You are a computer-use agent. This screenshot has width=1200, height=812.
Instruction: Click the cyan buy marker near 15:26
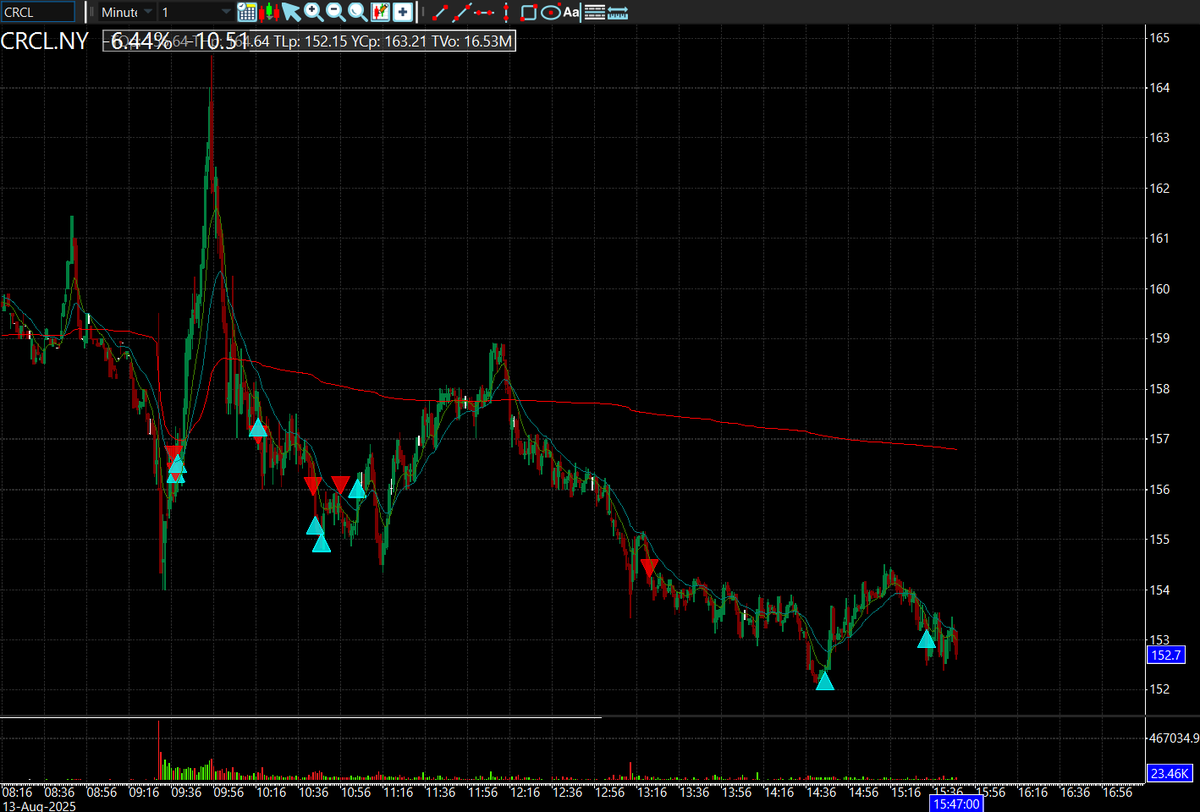(927, 639)
